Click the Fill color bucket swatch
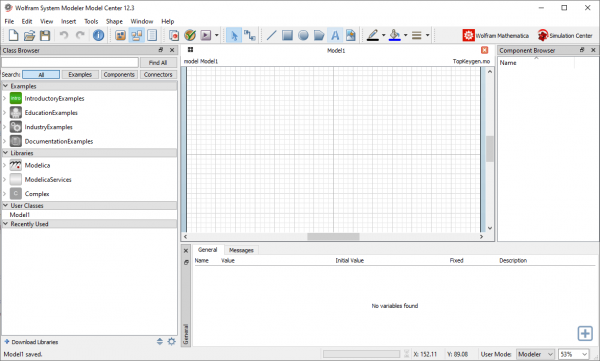Screen dimensions: 600x361 395,36
